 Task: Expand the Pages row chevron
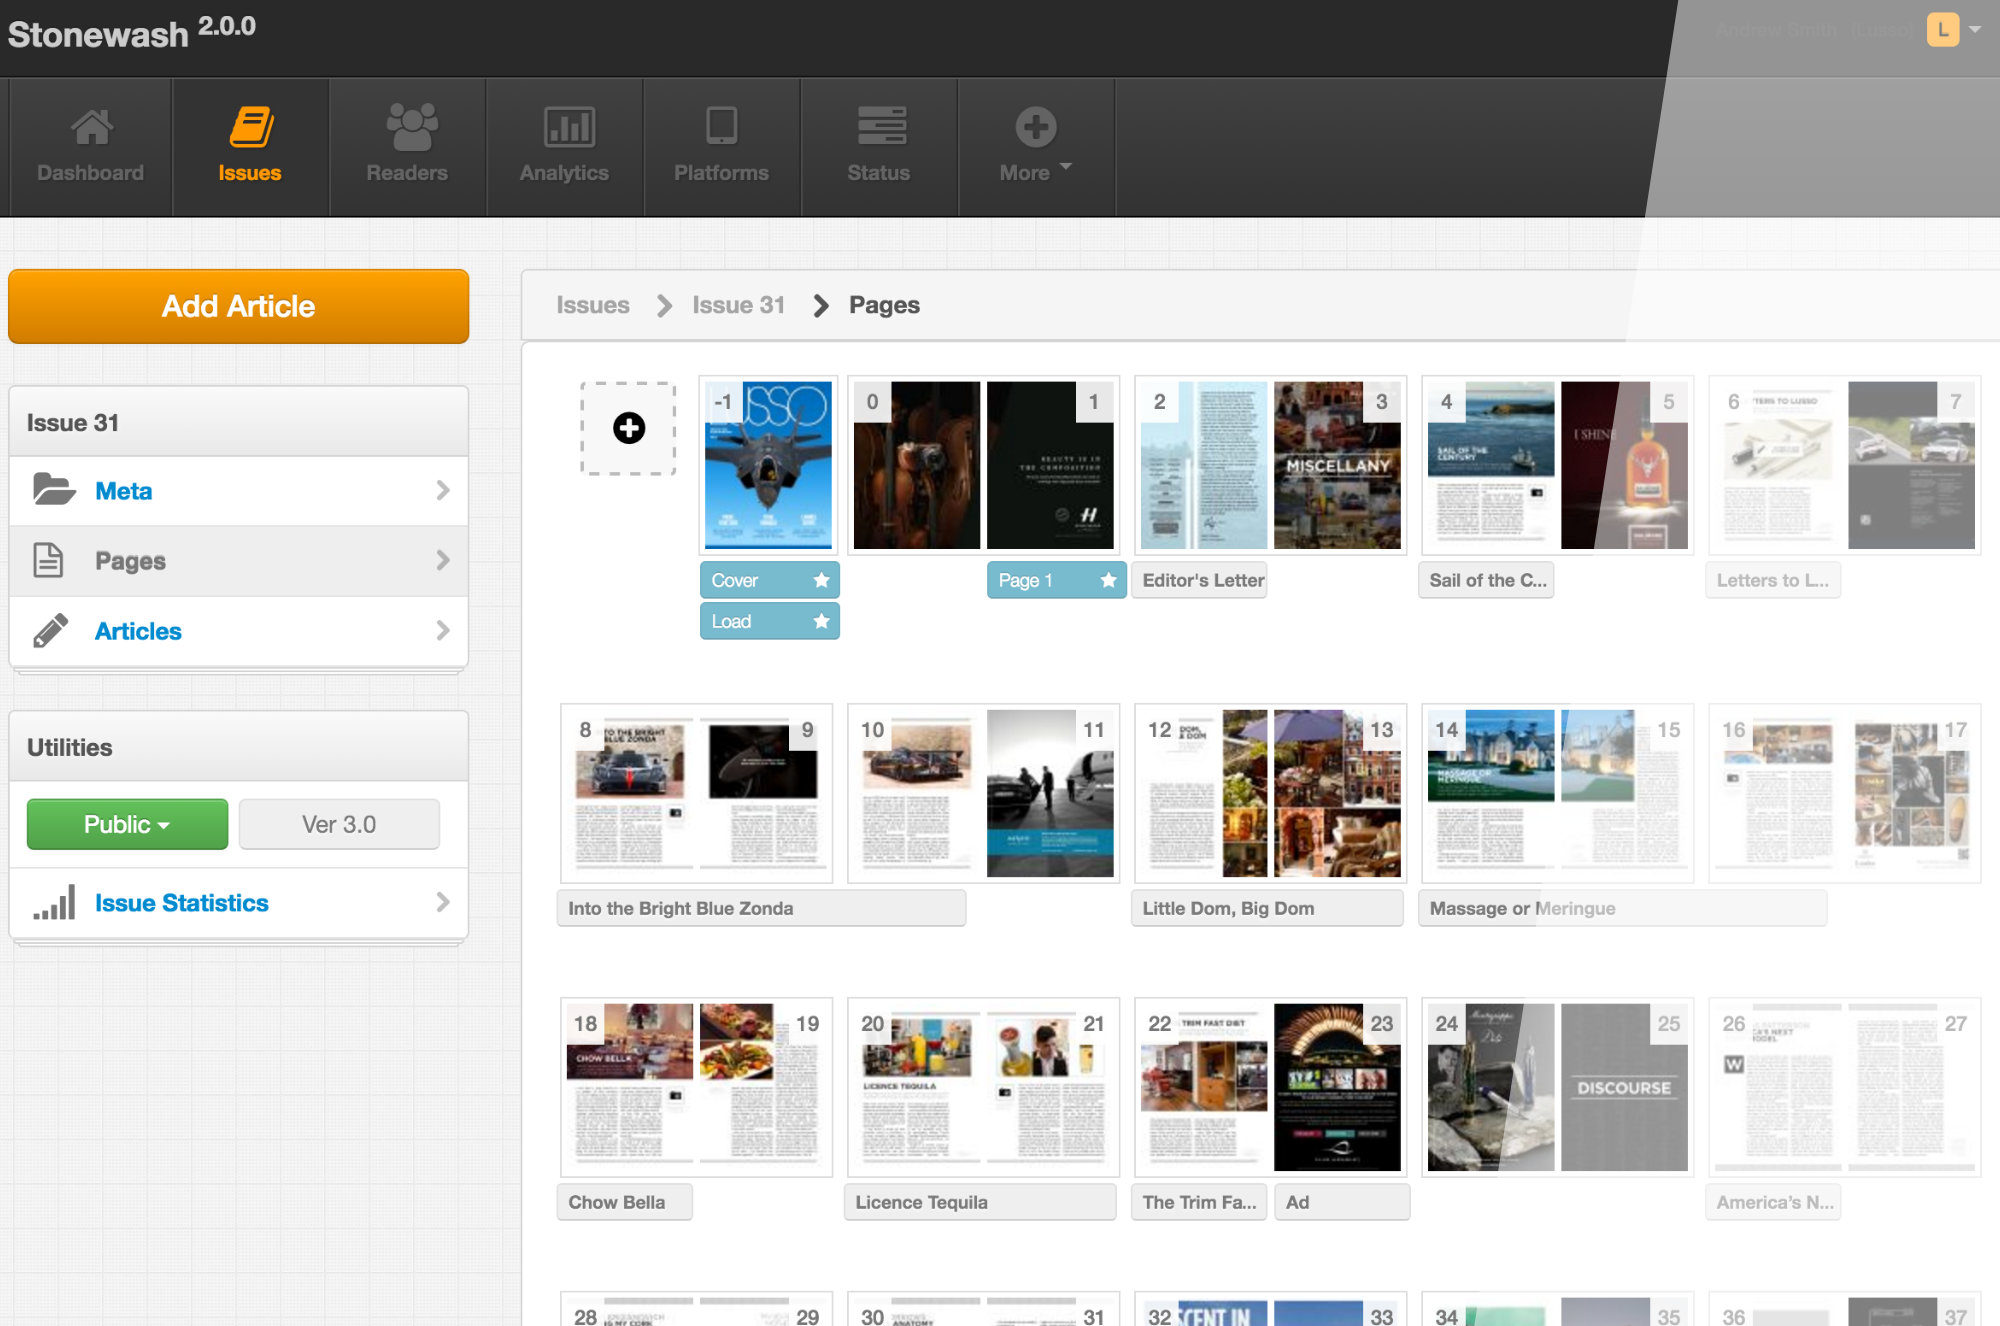click(x=443, y=560)
